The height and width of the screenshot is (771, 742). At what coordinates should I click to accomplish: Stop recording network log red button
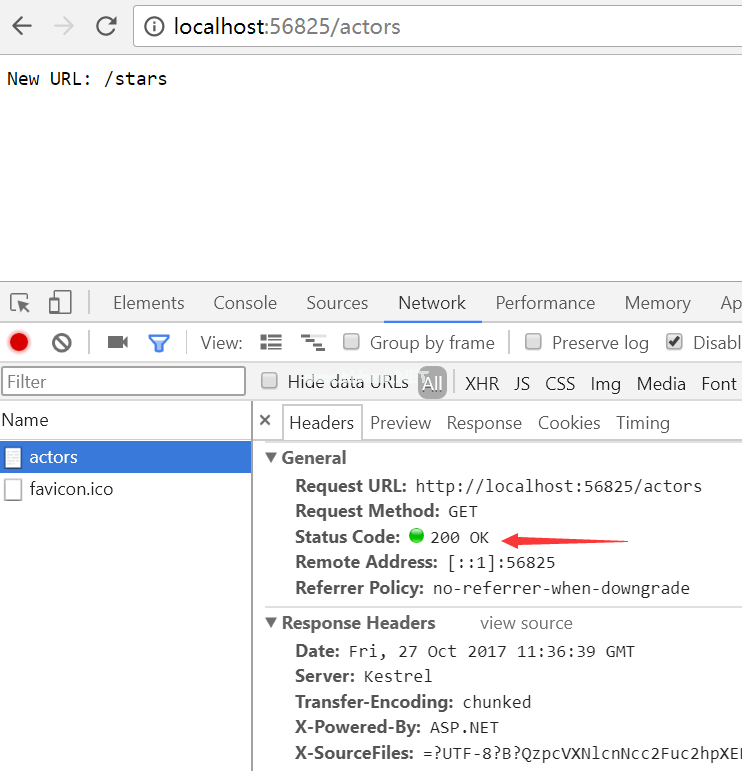(19, 342)
